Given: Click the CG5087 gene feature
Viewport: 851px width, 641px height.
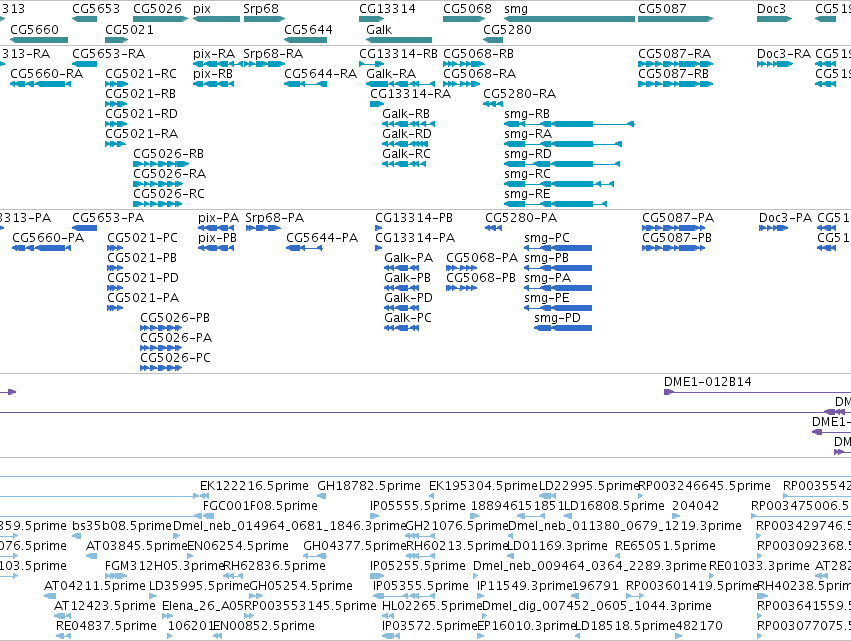Looking at the screenshot, I should 676,19.
